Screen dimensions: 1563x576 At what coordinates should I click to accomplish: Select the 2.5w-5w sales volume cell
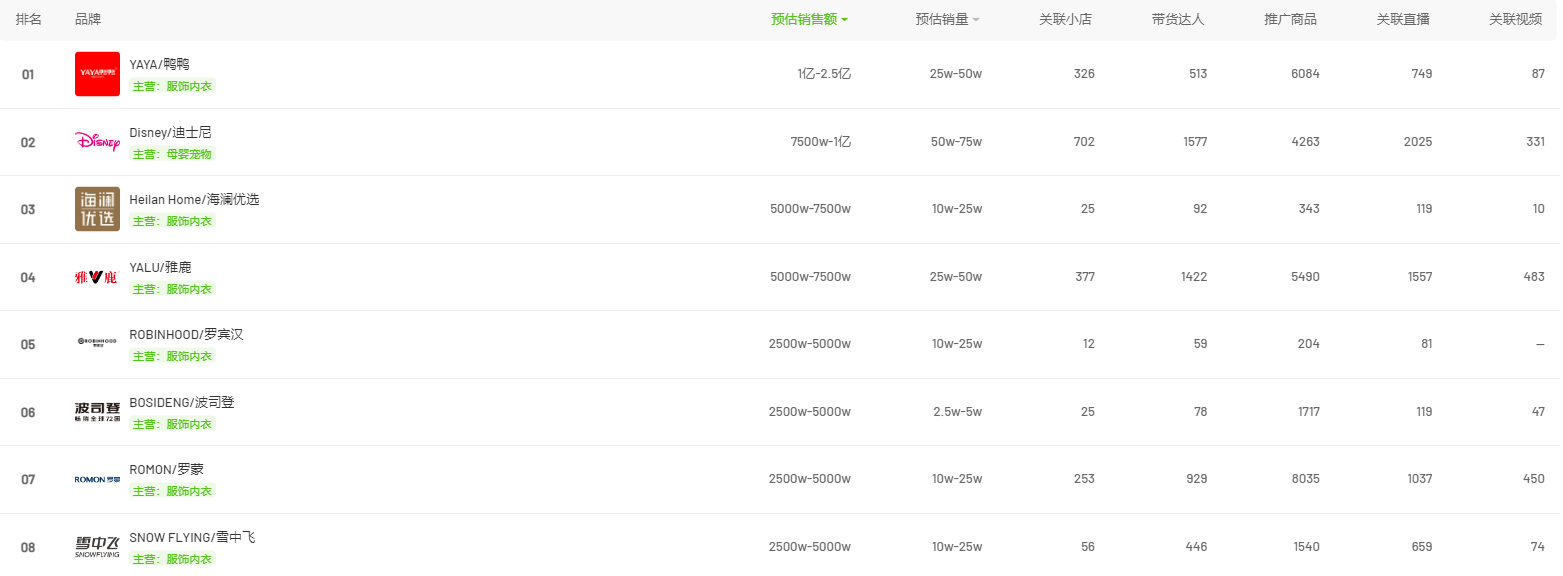957,412
